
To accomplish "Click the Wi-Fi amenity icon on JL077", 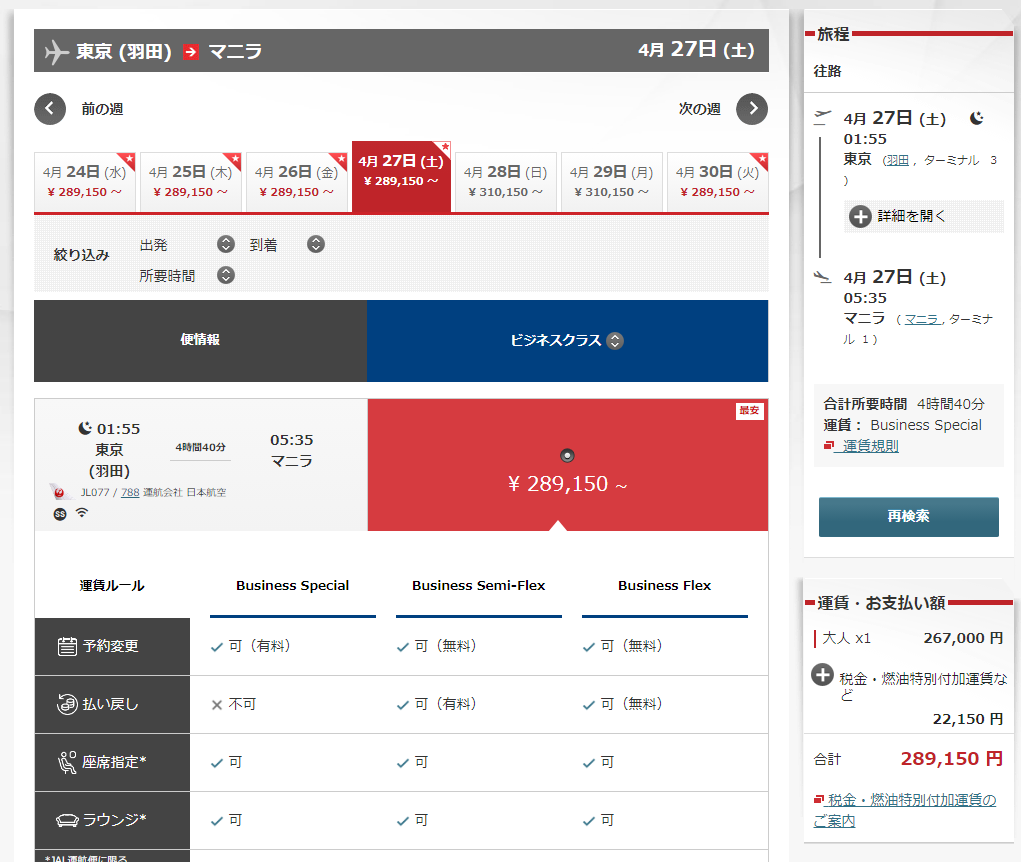I will pyautogui.click(x=82, y=513).
